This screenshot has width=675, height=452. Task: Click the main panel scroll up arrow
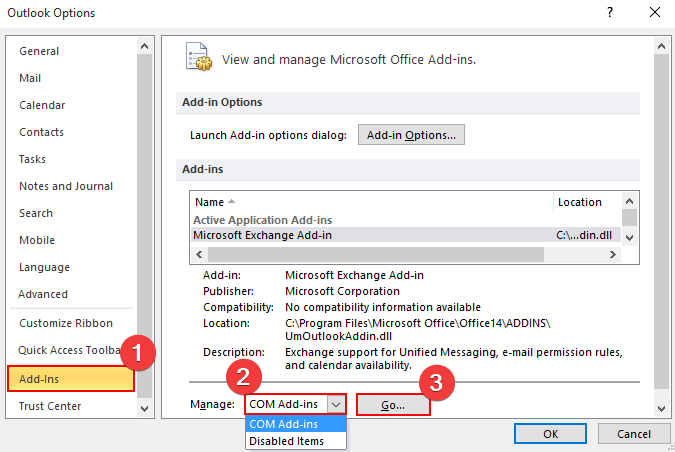[x=662, y=46]
